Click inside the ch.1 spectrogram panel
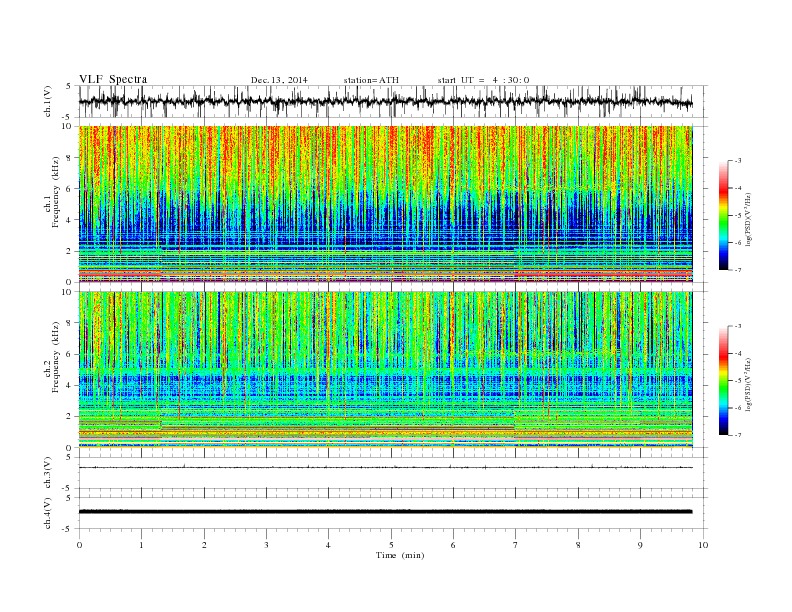The image size is (792, 612). point(385,204)
